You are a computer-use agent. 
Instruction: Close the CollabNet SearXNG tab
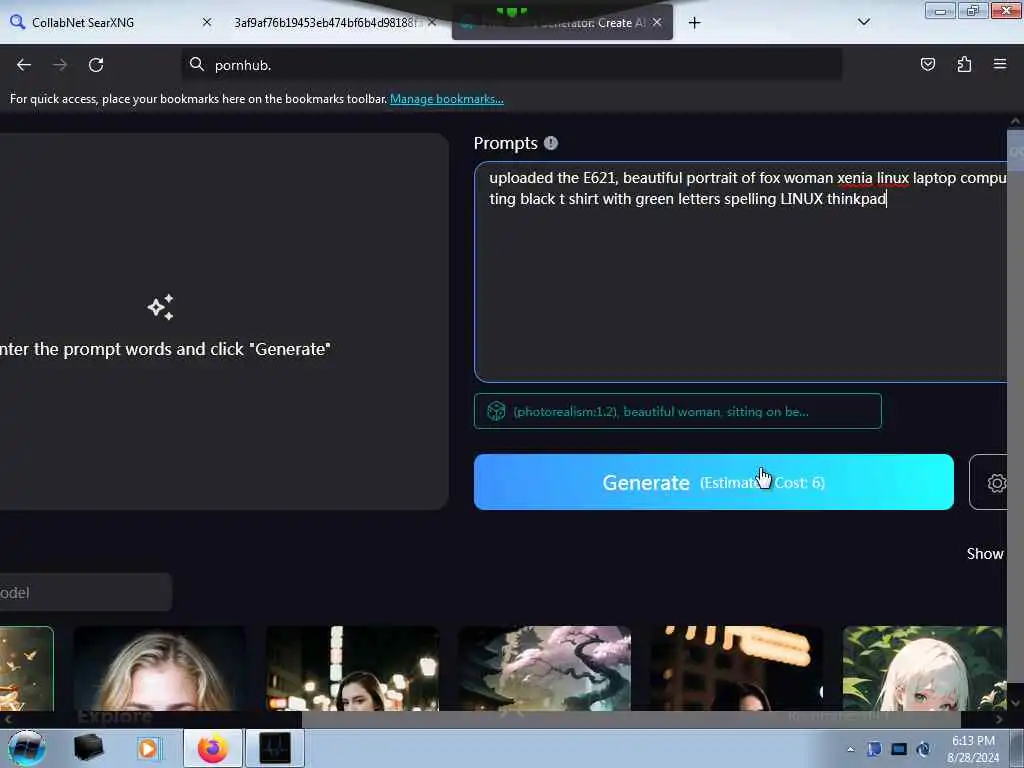[x=206, y=22]
